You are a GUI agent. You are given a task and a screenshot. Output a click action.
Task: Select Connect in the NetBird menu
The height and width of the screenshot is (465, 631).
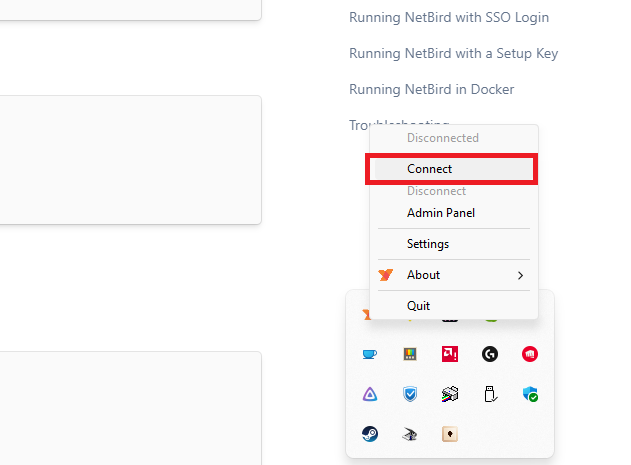[x=453, y=169]
